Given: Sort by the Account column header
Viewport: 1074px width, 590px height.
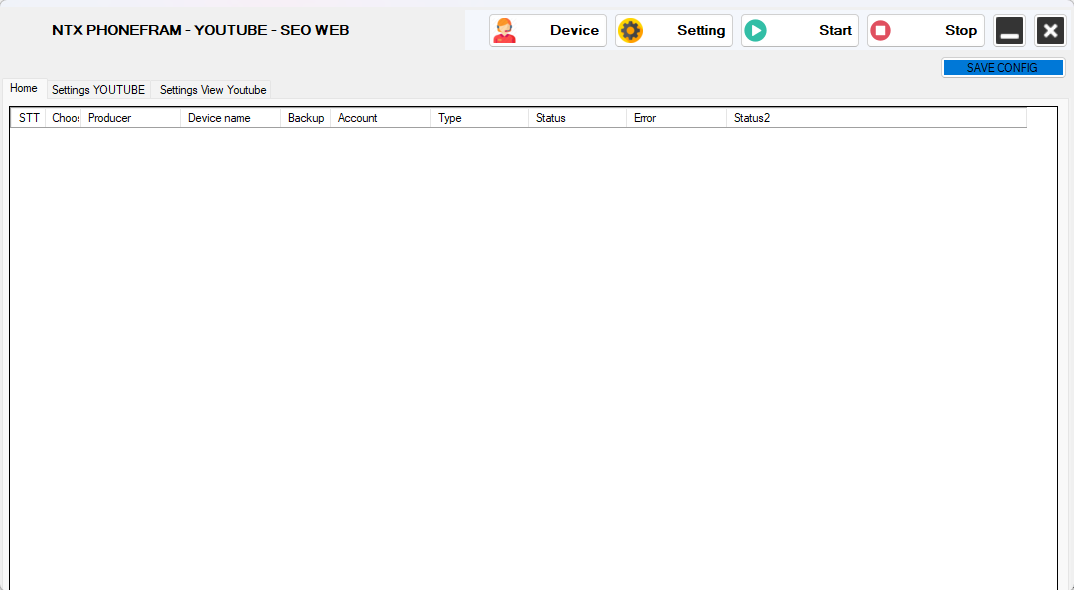Looking at the screenshot, I should click(x=380, y=118).
